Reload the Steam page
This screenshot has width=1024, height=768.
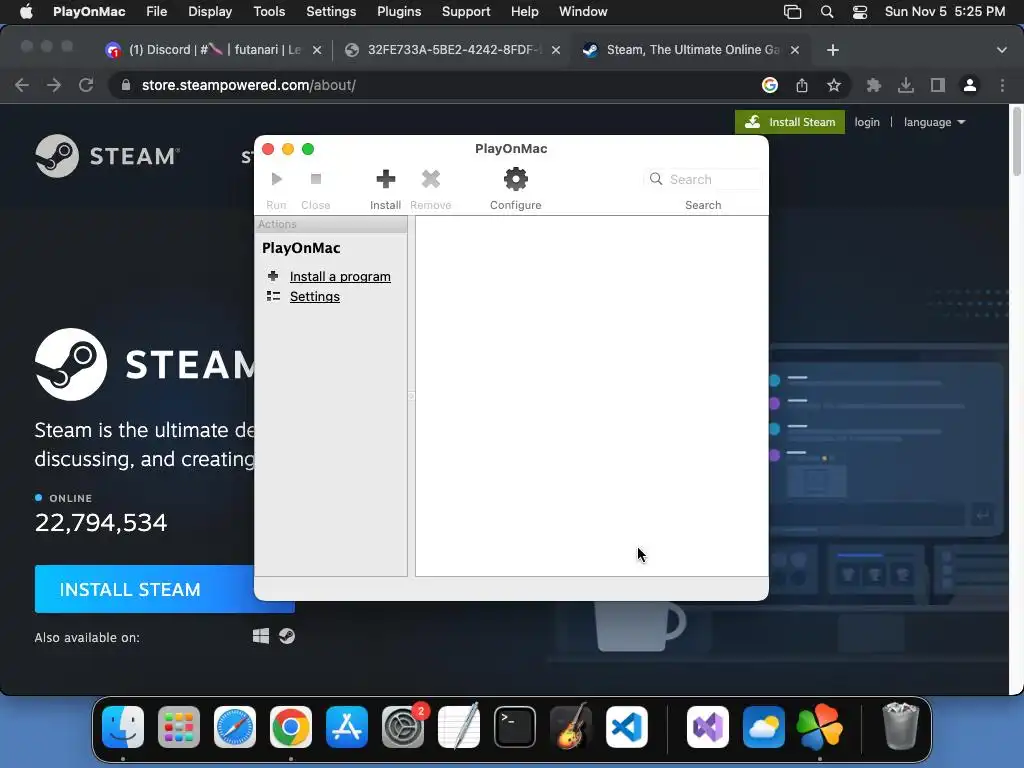(x=86, y=85)
